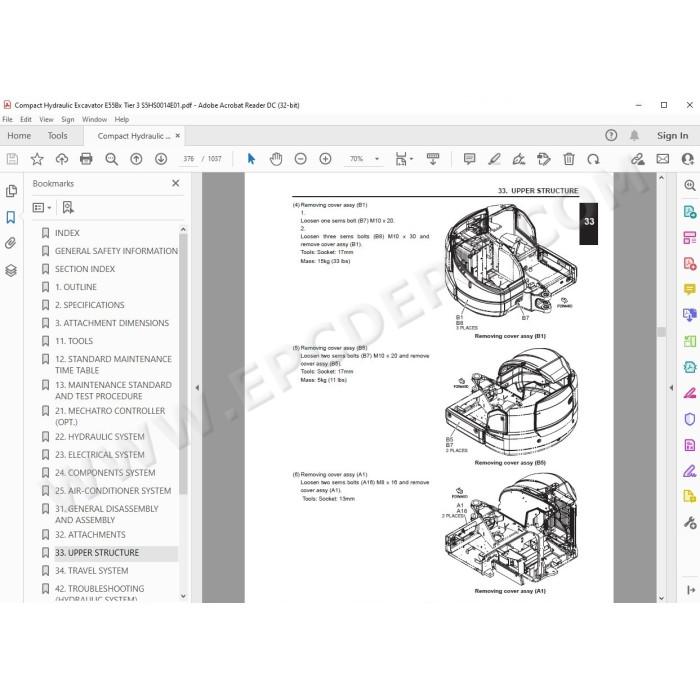700x700 pixels.
Task: Open fit page options tool
Action: [x=404, y=159]
